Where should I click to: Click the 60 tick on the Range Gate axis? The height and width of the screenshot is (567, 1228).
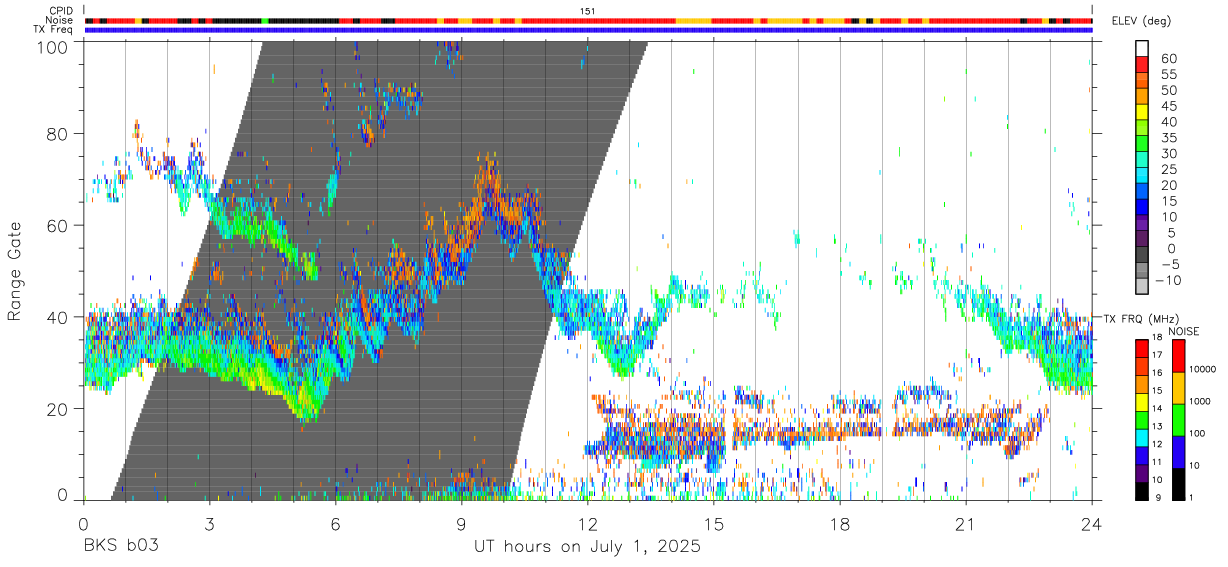tap(59, 225)
